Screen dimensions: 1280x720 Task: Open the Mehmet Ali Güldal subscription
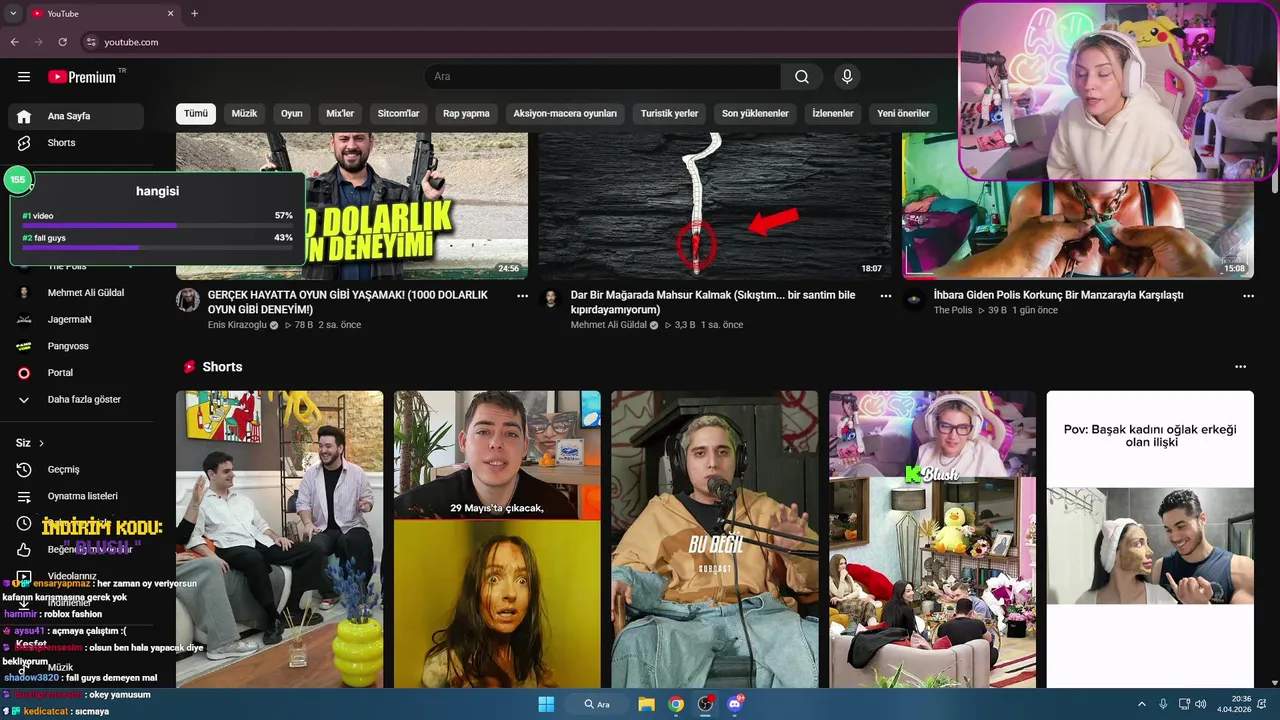pyautogui.click(x=76, y=293)
